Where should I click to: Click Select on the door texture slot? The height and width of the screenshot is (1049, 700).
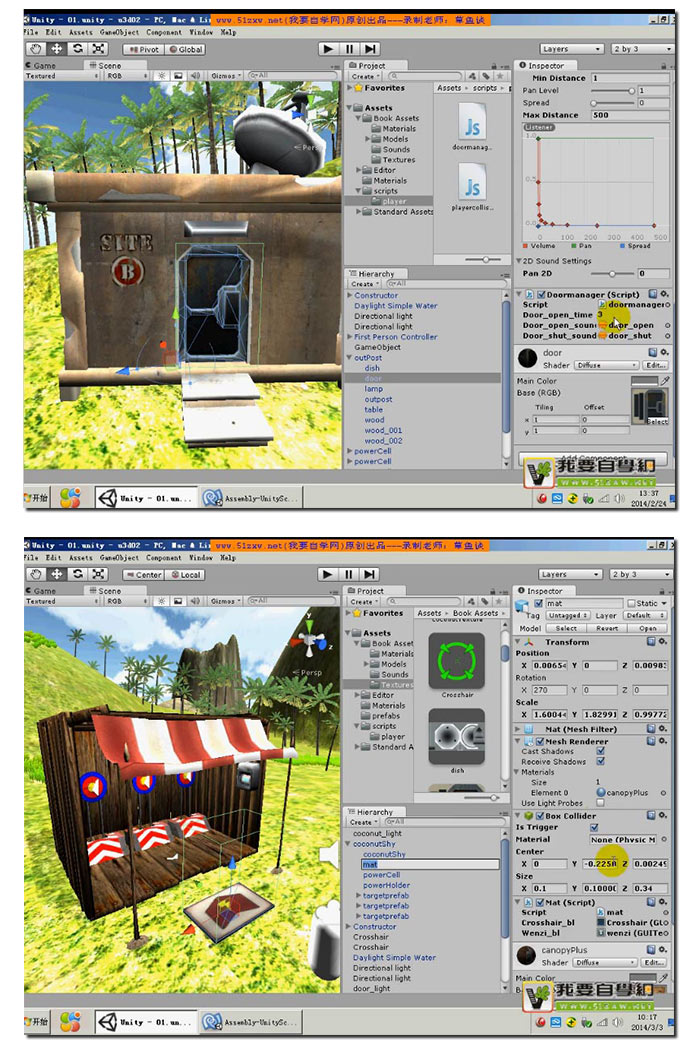(657, 421)
